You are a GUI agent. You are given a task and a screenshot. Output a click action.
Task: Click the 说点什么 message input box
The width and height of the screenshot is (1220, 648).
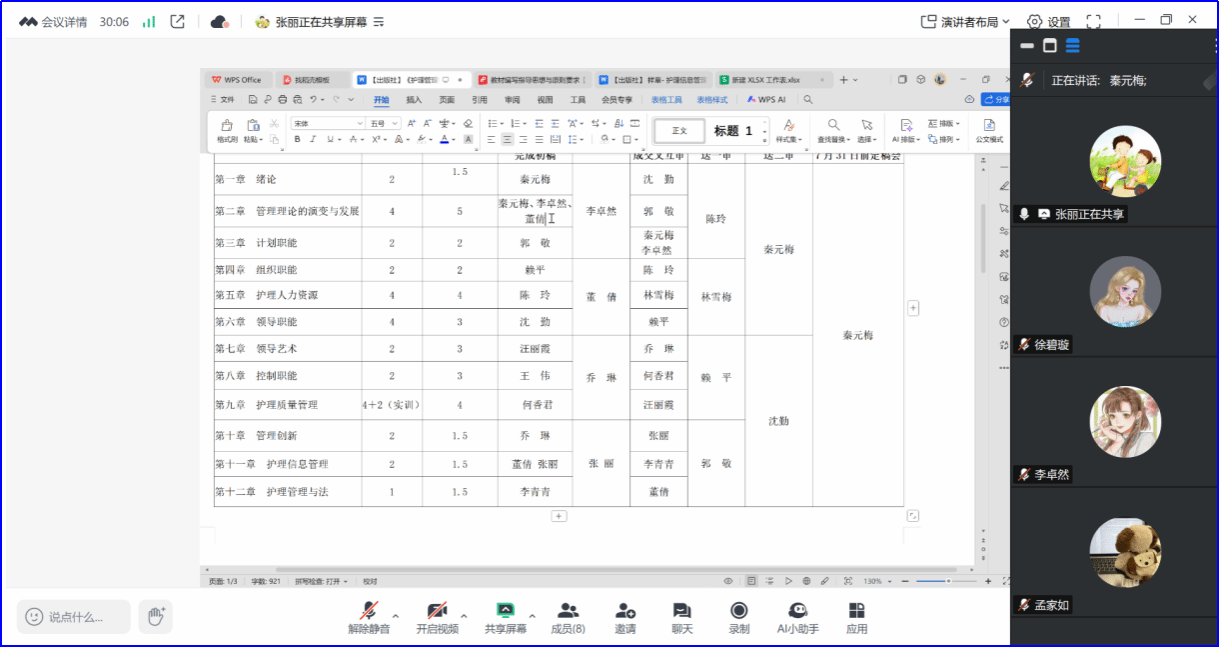pos(74,617)
